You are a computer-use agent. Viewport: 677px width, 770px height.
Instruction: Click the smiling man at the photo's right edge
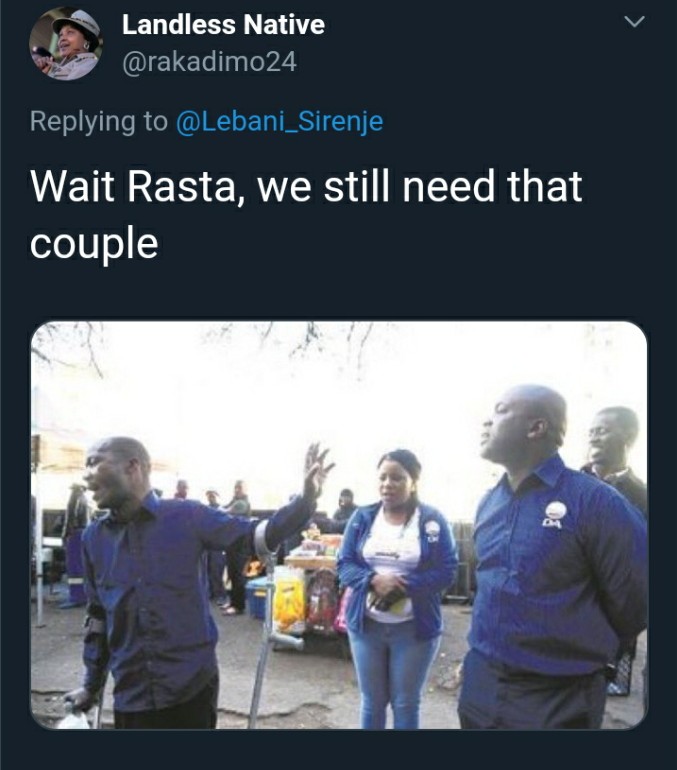coord(616,457)
